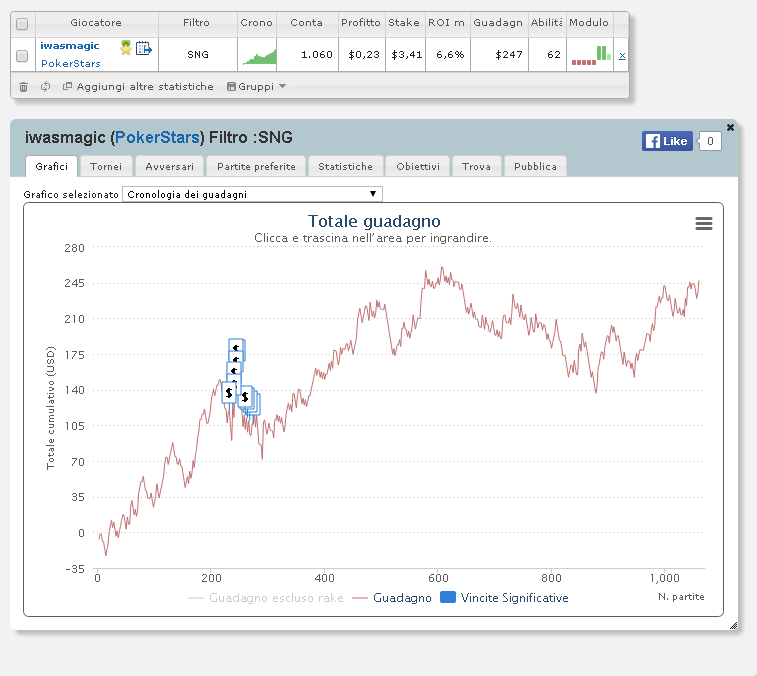Open the Gruppi dropdown
The width and height of the screenshot is (757, 676).
(x=256, y=86)
